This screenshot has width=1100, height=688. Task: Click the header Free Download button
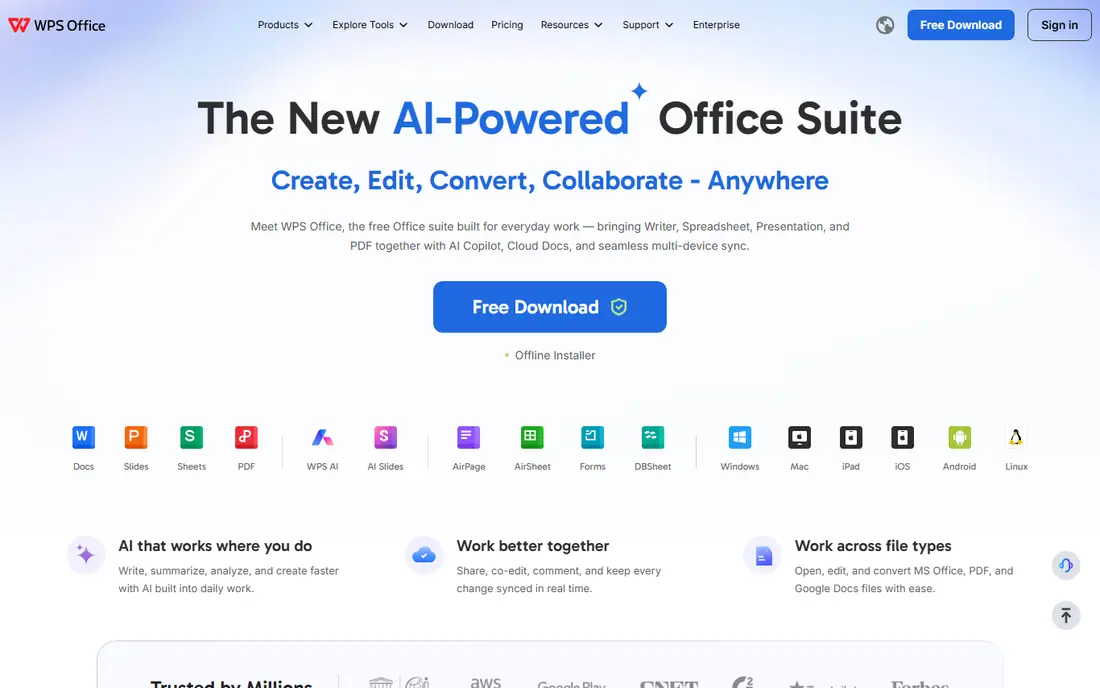point(960,25)
